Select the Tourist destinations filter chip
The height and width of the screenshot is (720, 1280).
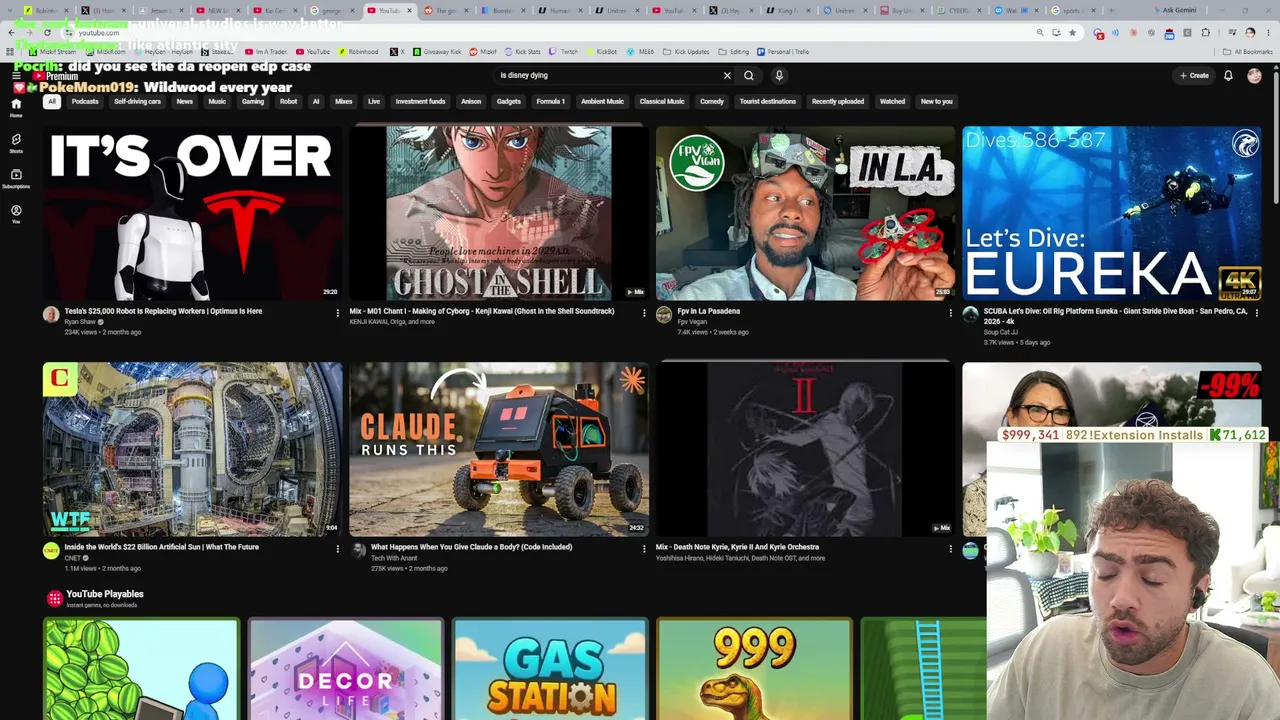tap(768, 101)
